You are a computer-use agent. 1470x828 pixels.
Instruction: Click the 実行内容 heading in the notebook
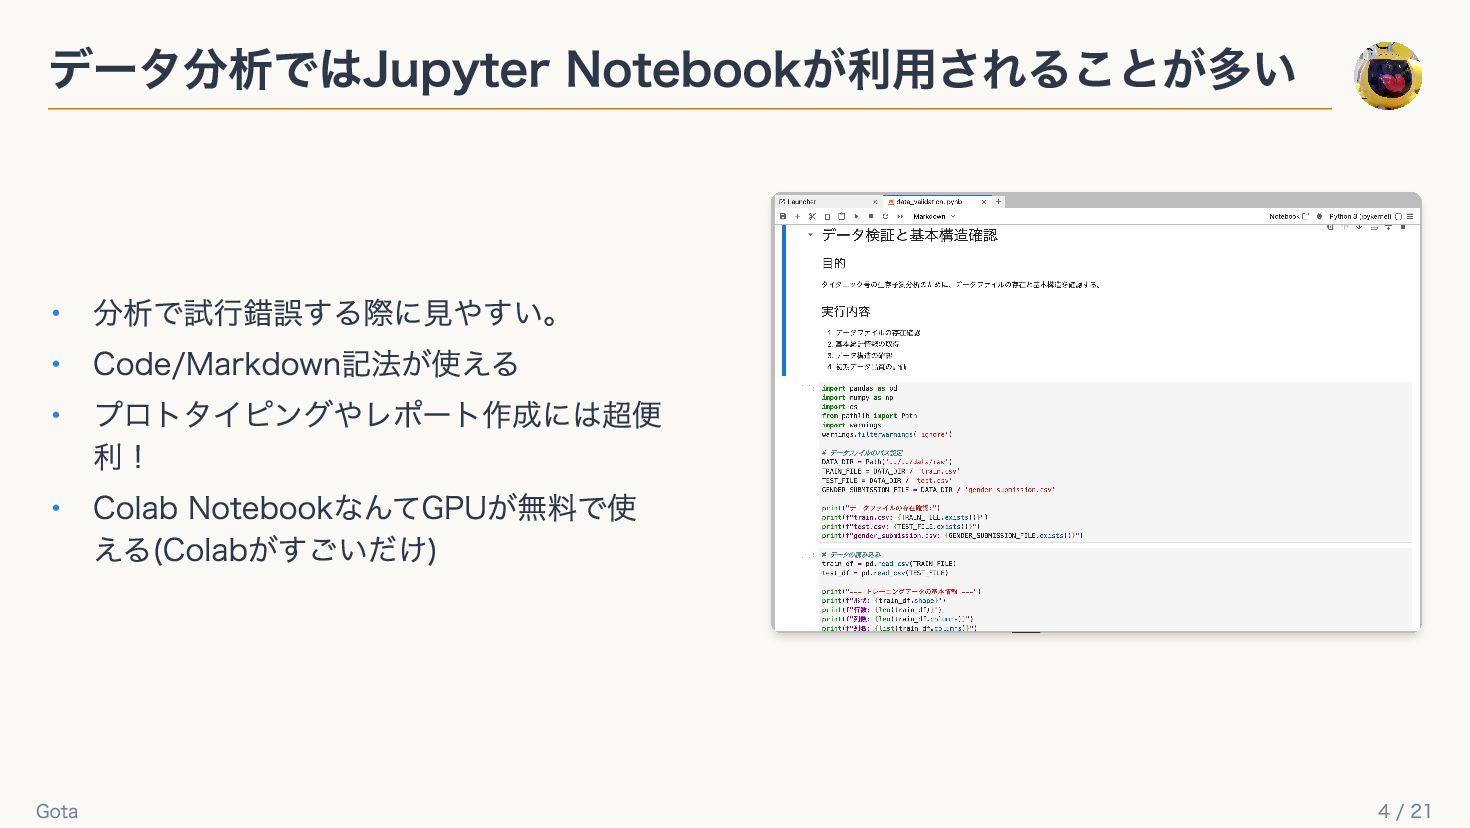tap(846, 311)
